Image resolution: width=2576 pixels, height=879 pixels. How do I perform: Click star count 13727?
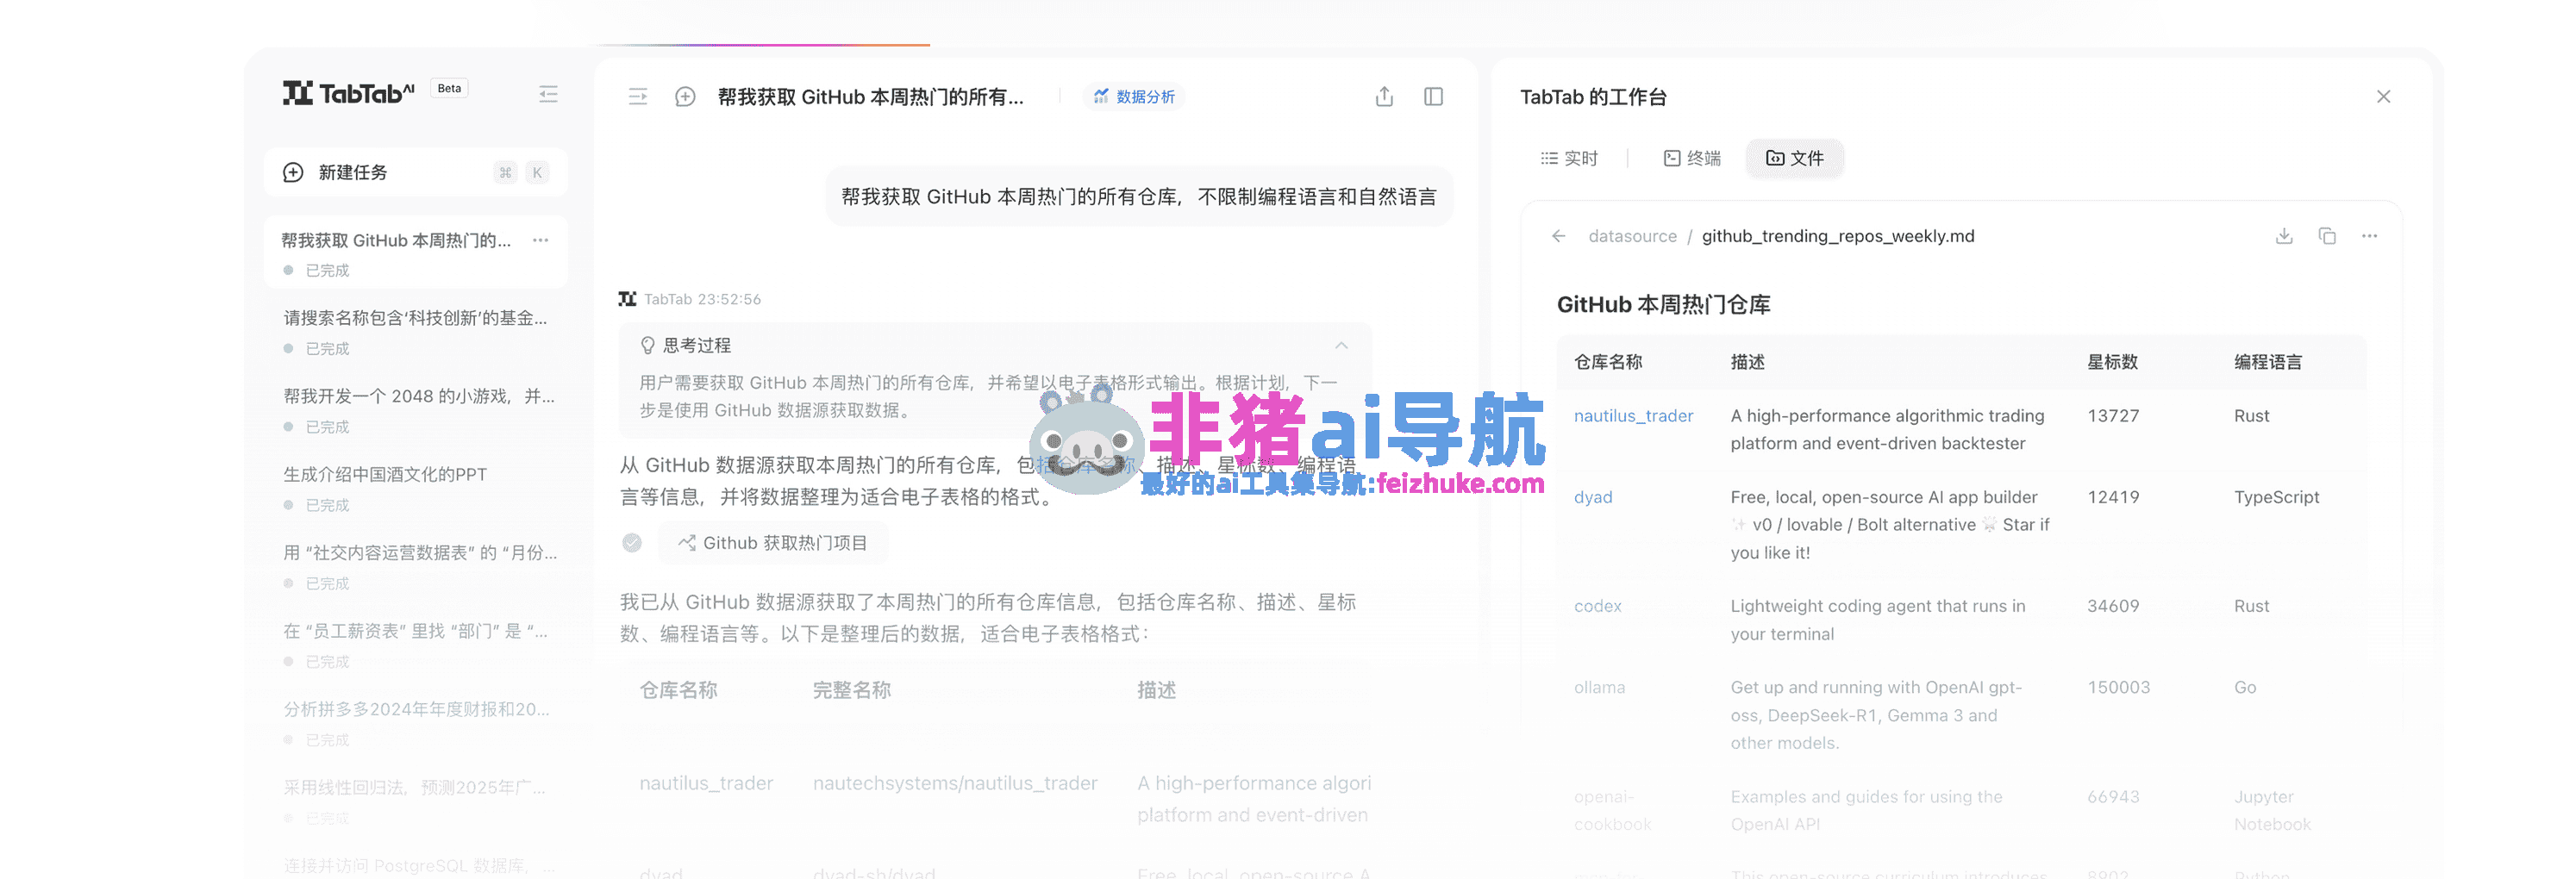pyautogui.click(x=2113, y=416)
